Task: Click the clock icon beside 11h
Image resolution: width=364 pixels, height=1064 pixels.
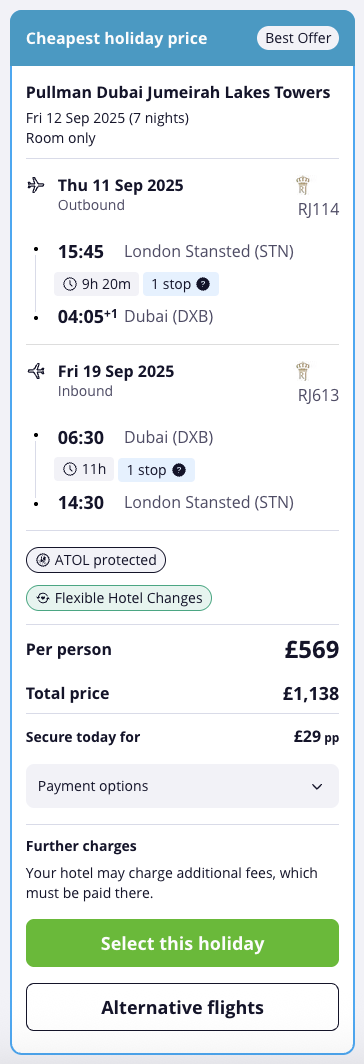Action: pos(70,469)
